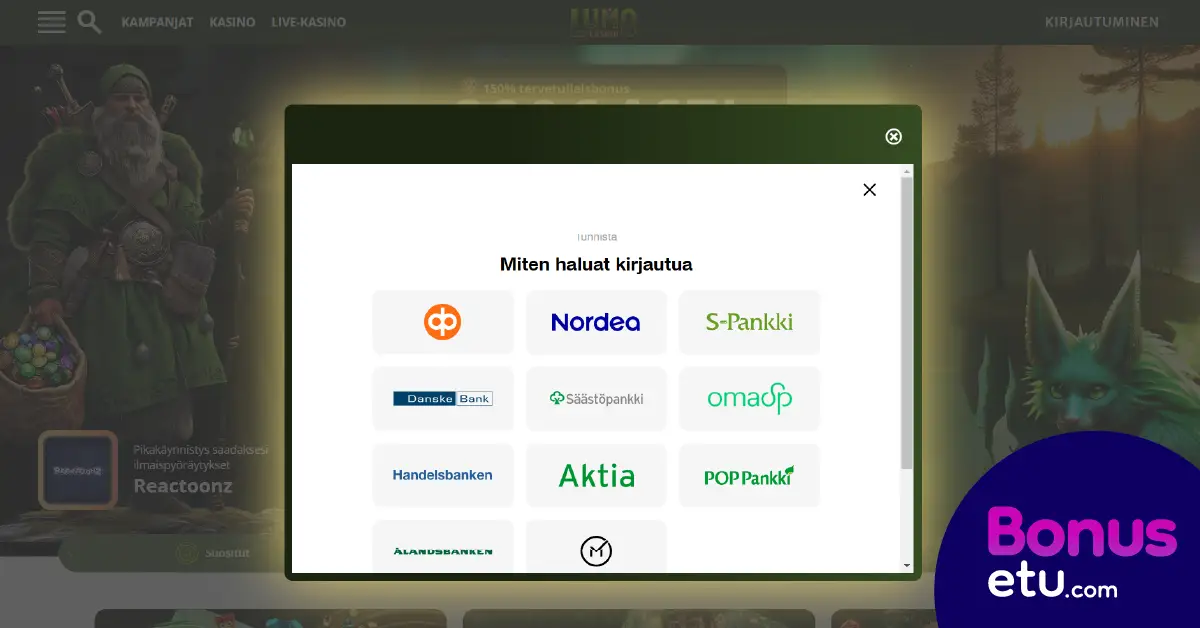Close the bank login dialog
This screenshot has height=628, width=1200.
[x=869, y=190]
